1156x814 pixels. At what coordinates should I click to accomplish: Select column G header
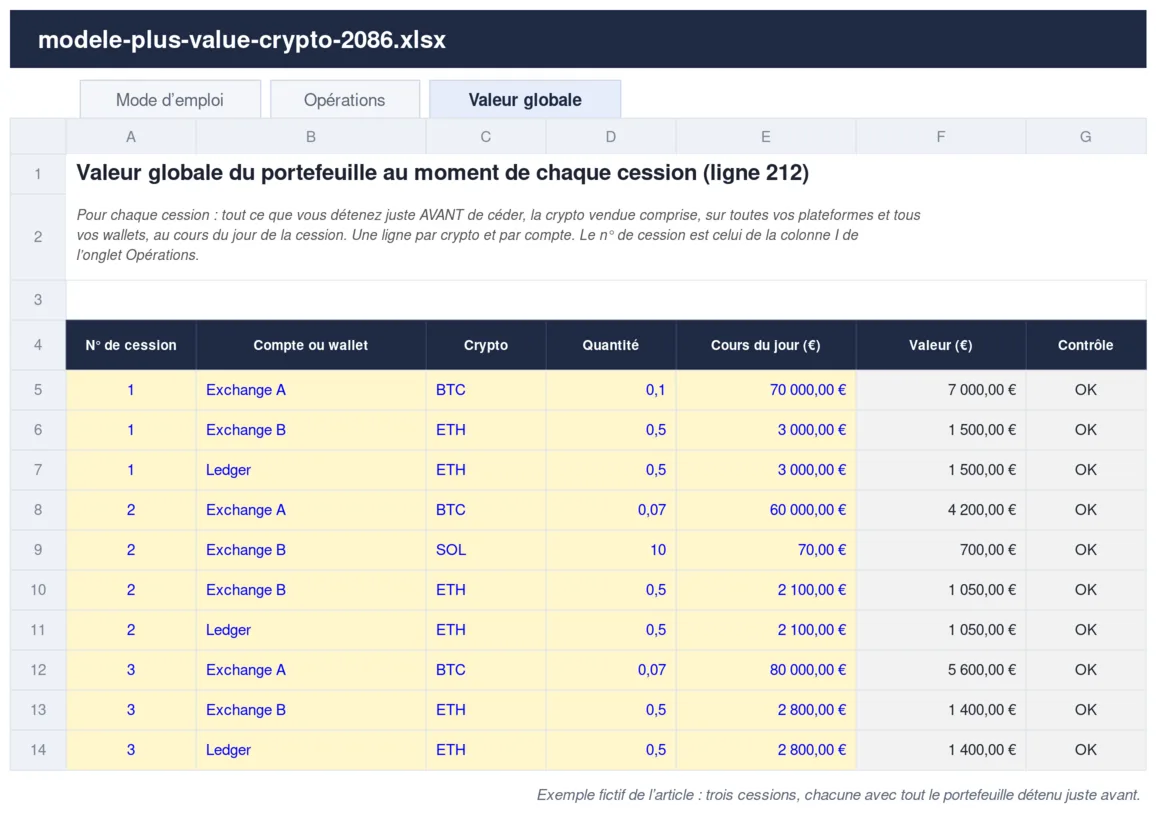1086,136
